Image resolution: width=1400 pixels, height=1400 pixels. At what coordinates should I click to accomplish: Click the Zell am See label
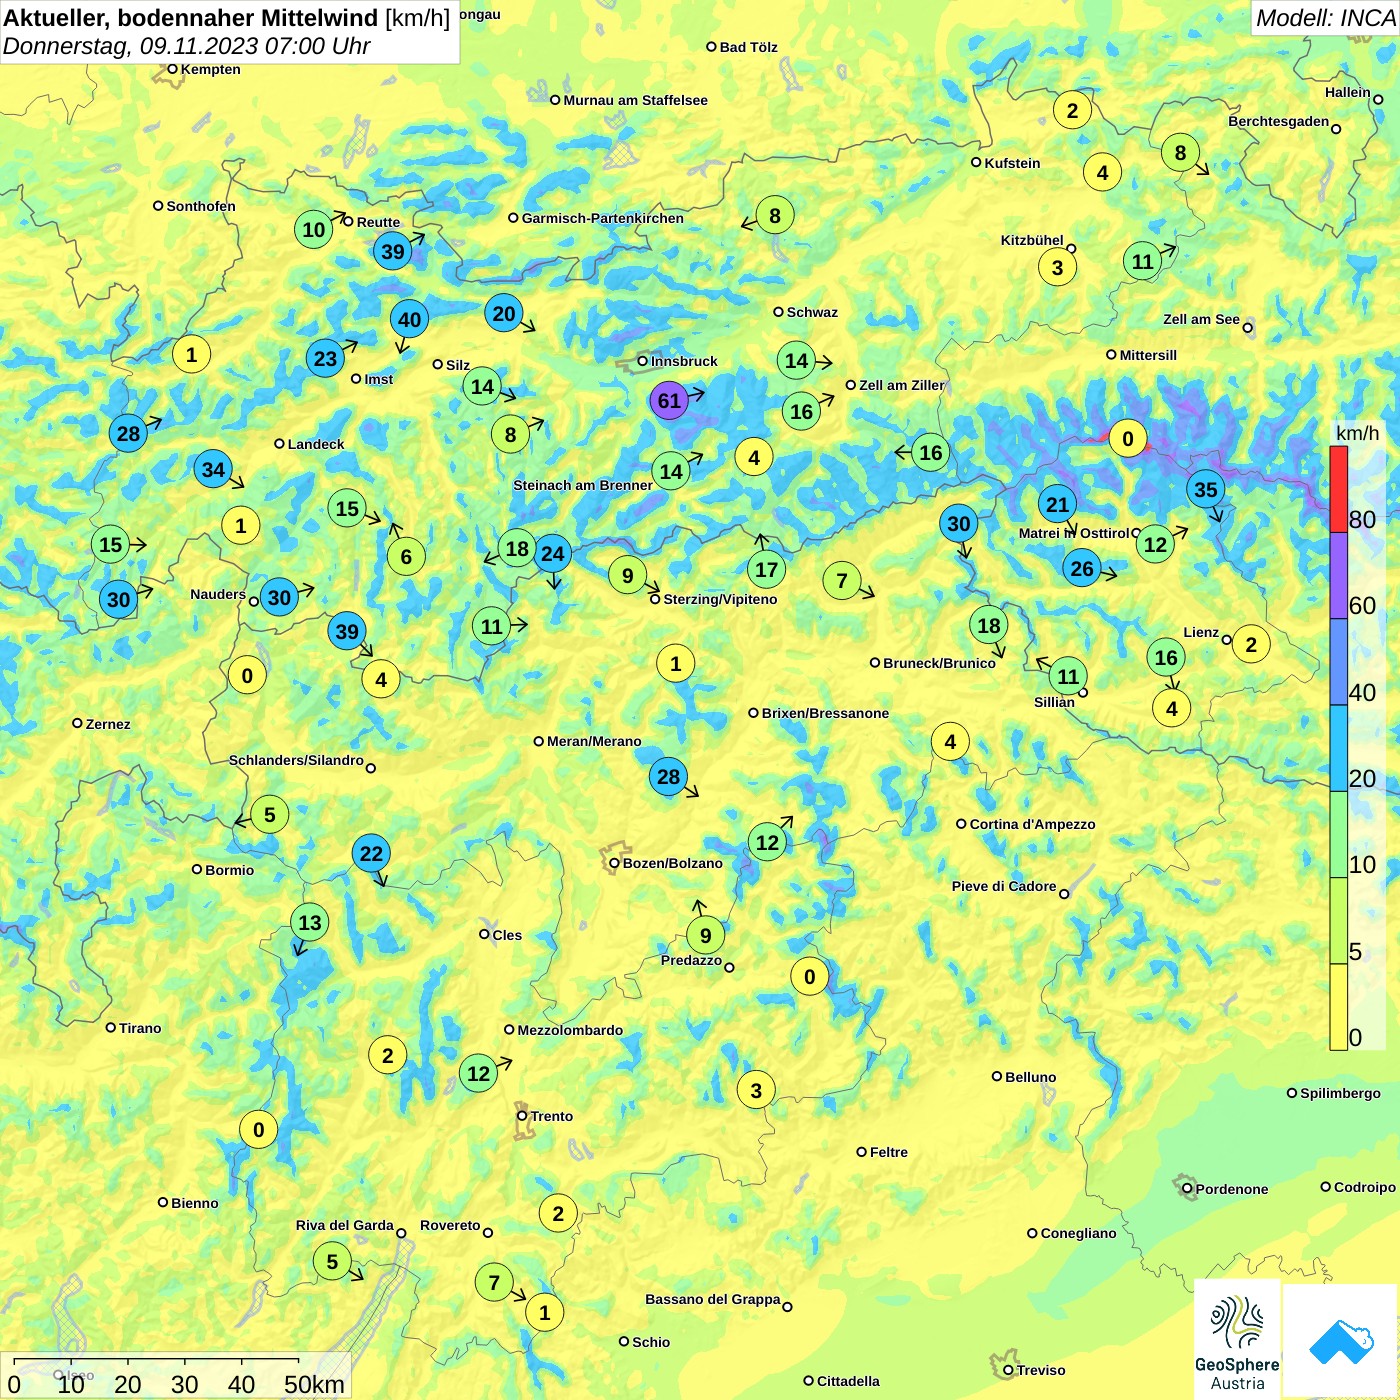point(1201,319)
